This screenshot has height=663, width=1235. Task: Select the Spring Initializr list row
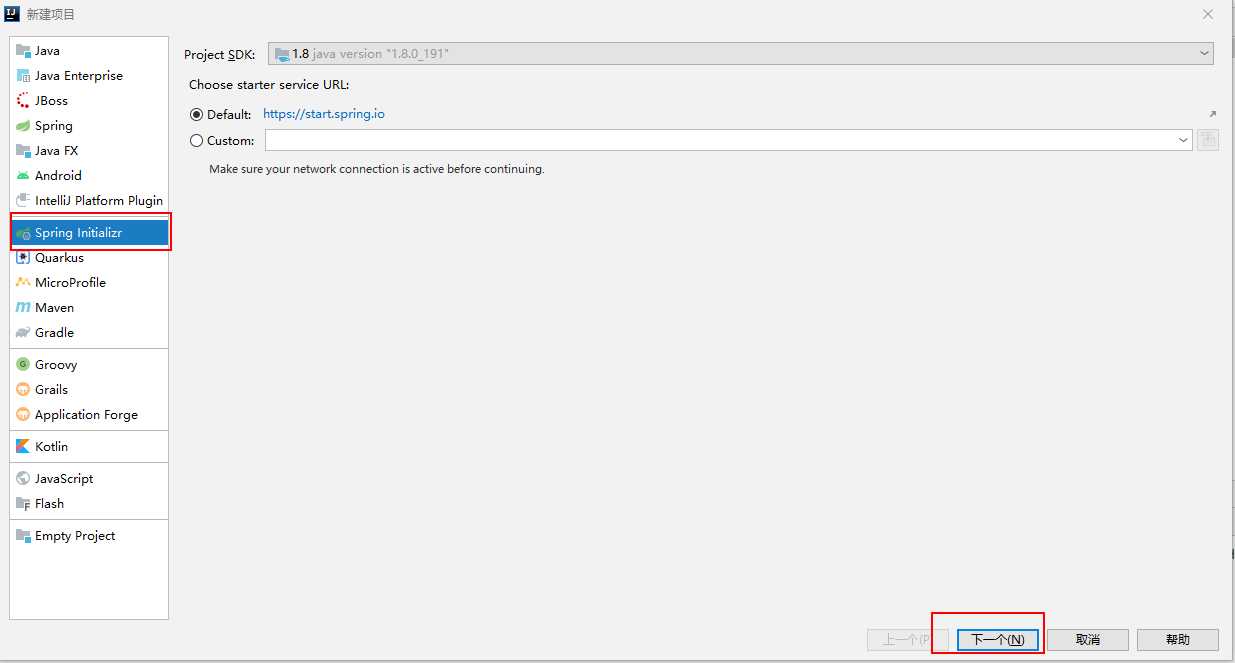pyautogui.click(x=89, y=233)
